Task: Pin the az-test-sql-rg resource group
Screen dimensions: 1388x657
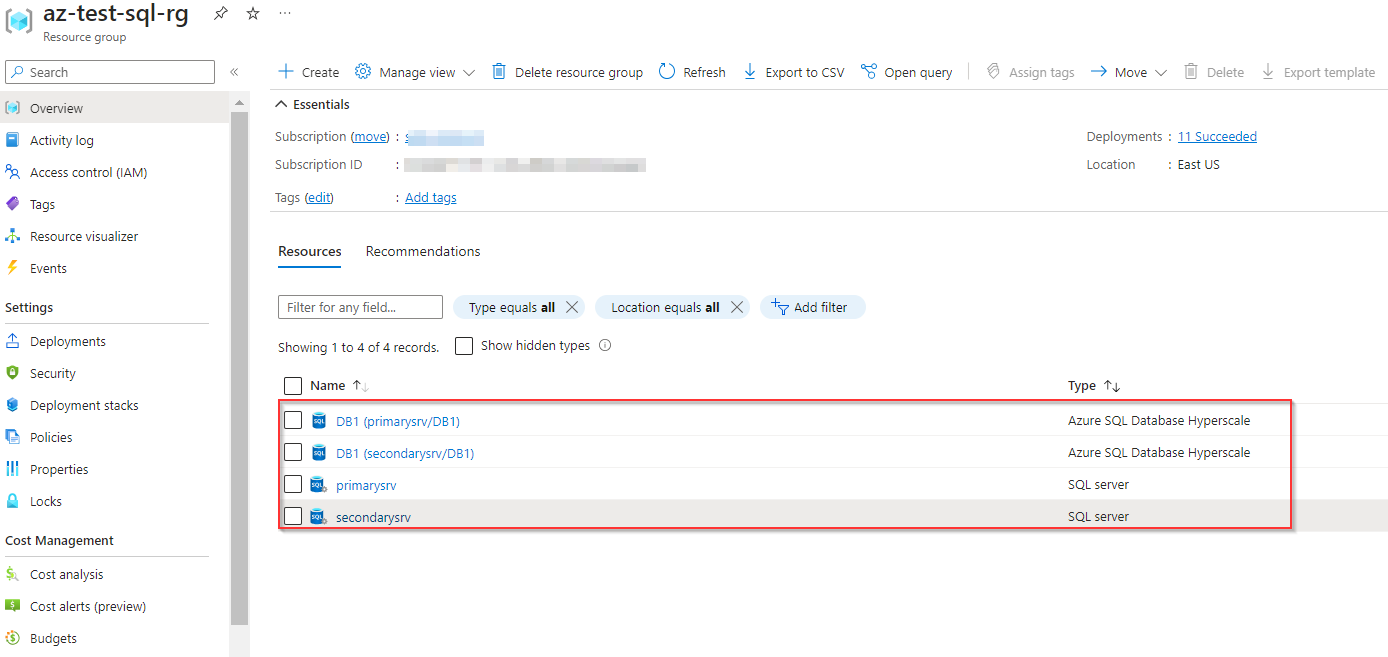Action: point(221,14)
